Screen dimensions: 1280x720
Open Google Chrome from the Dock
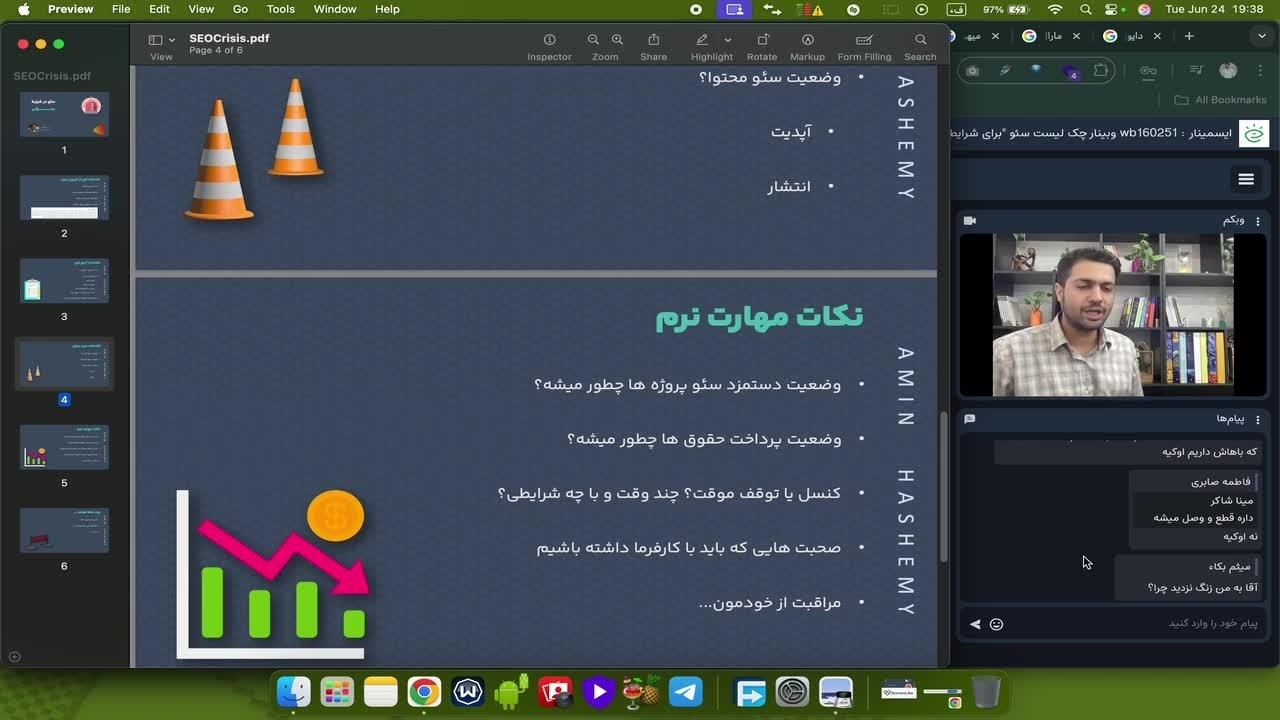pos(424,691)
